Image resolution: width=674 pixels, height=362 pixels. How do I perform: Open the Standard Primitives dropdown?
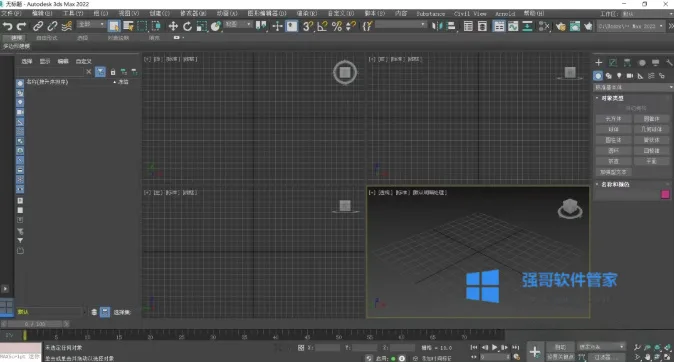[633, 87]
